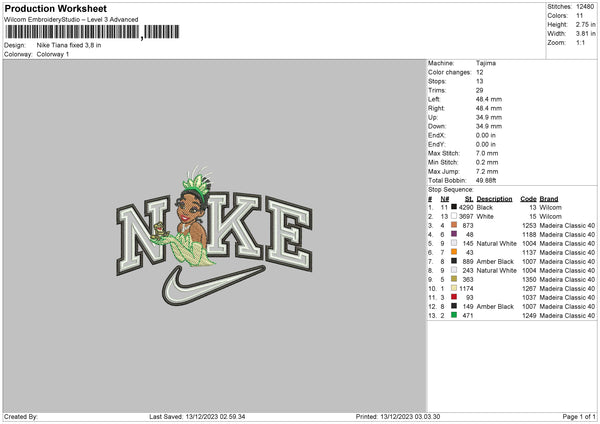Select the Color changes value 12

pos(479,72)
